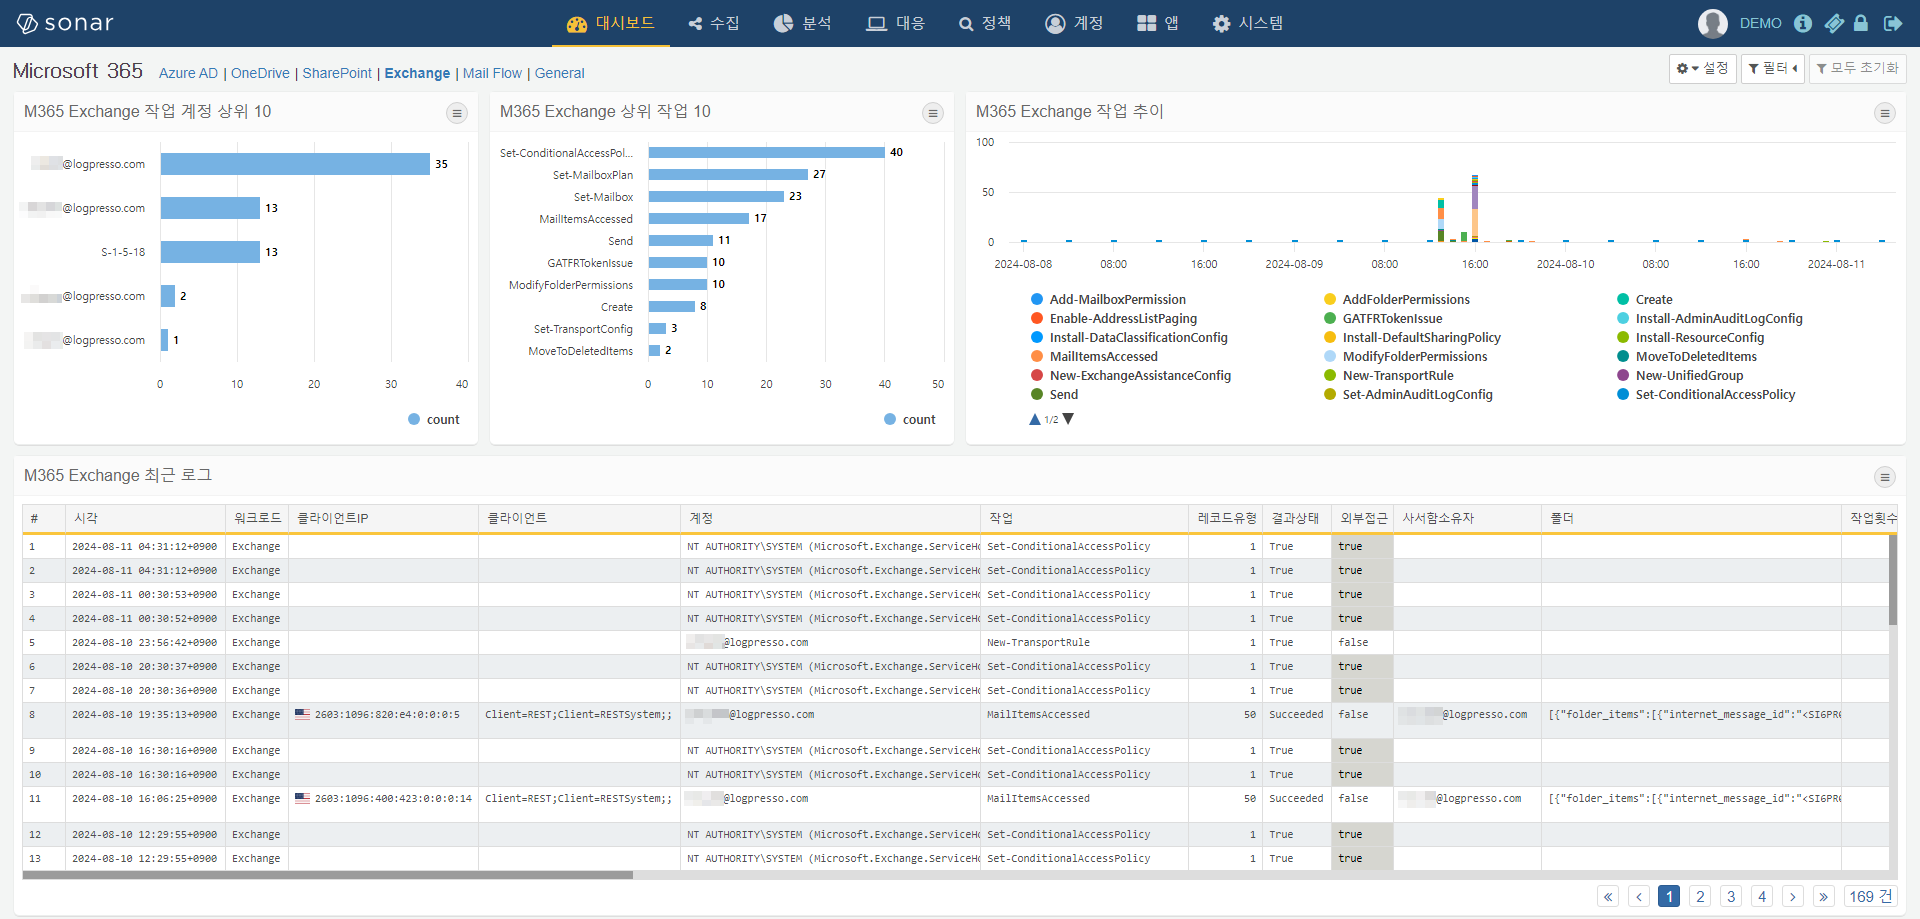Click the log table horizontal scrollbar
Image resolution: width=1920 pixels, height=919 pixels.
(x=328, y=875)
